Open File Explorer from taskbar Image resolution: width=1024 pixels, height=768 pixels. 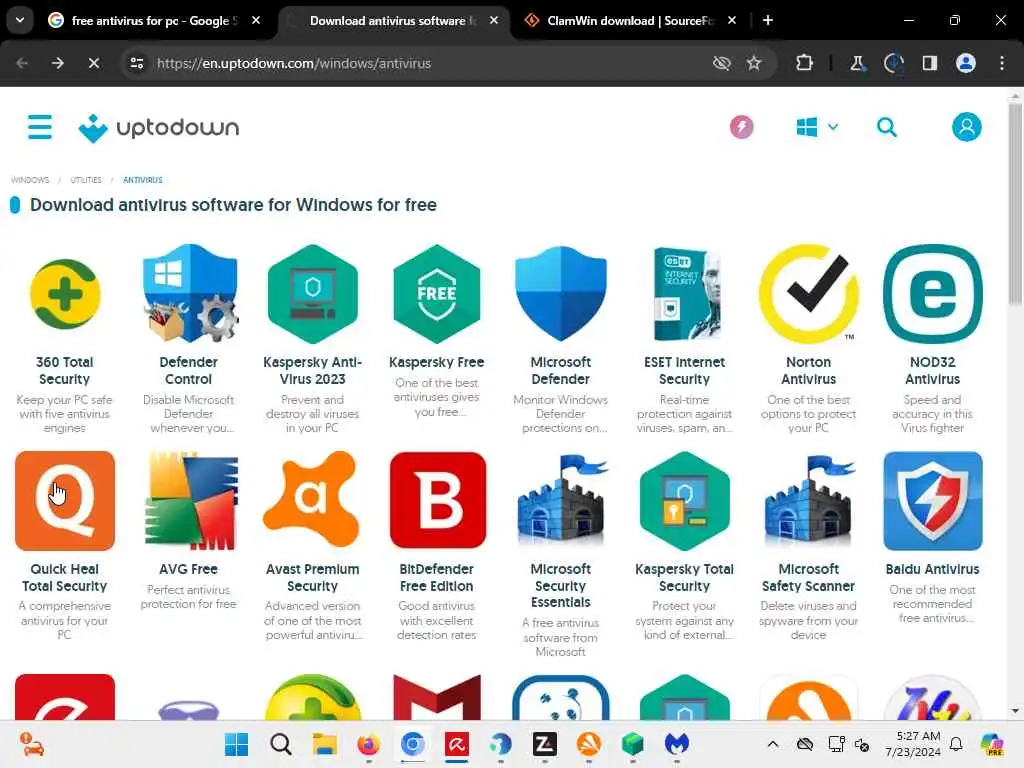[325, 744]
